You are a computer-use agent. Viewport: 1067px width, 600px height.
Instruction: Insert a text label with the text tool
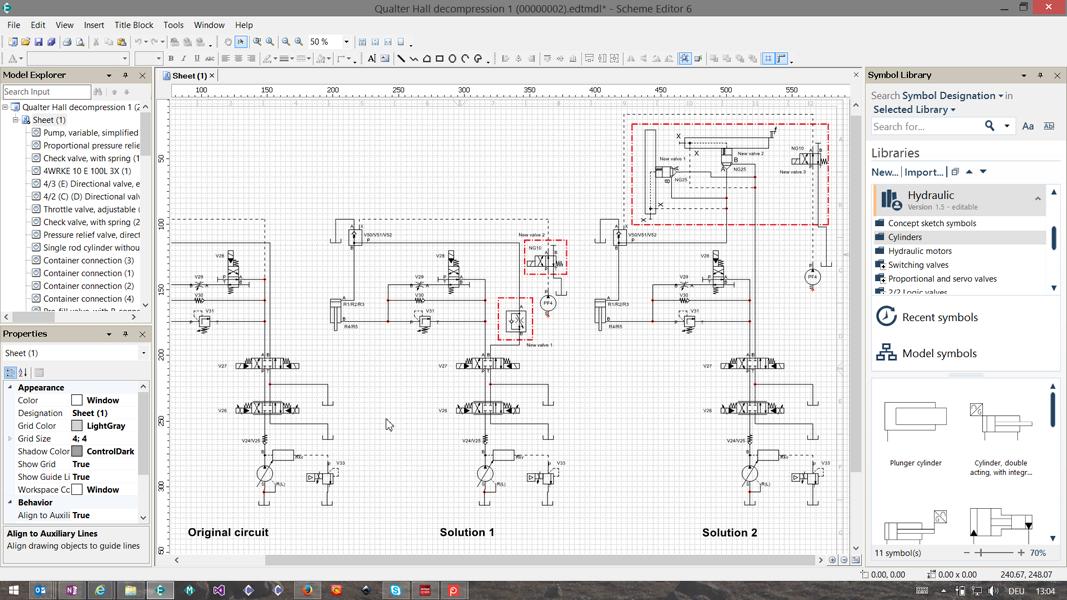click(372, 59)
